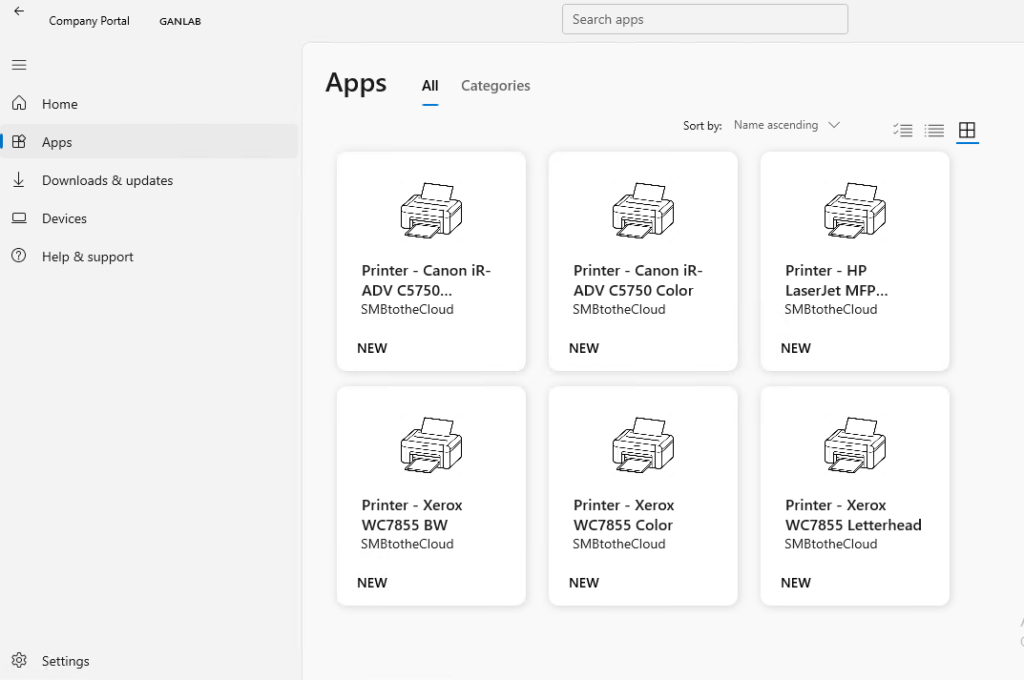Click the back arrow icon
This screenshot has height=680, width=1024.
point(19,12)
